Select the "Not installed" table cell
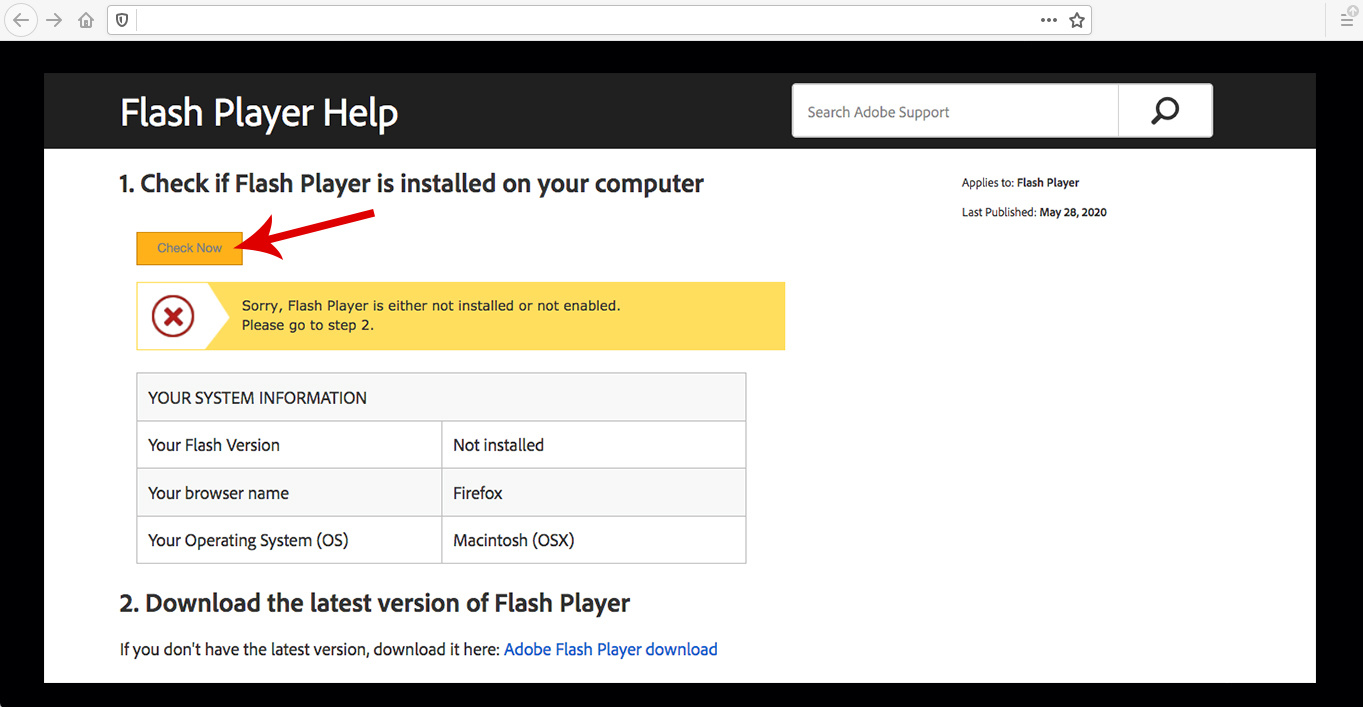This screenshot has height=707, width=1363. 498,445
